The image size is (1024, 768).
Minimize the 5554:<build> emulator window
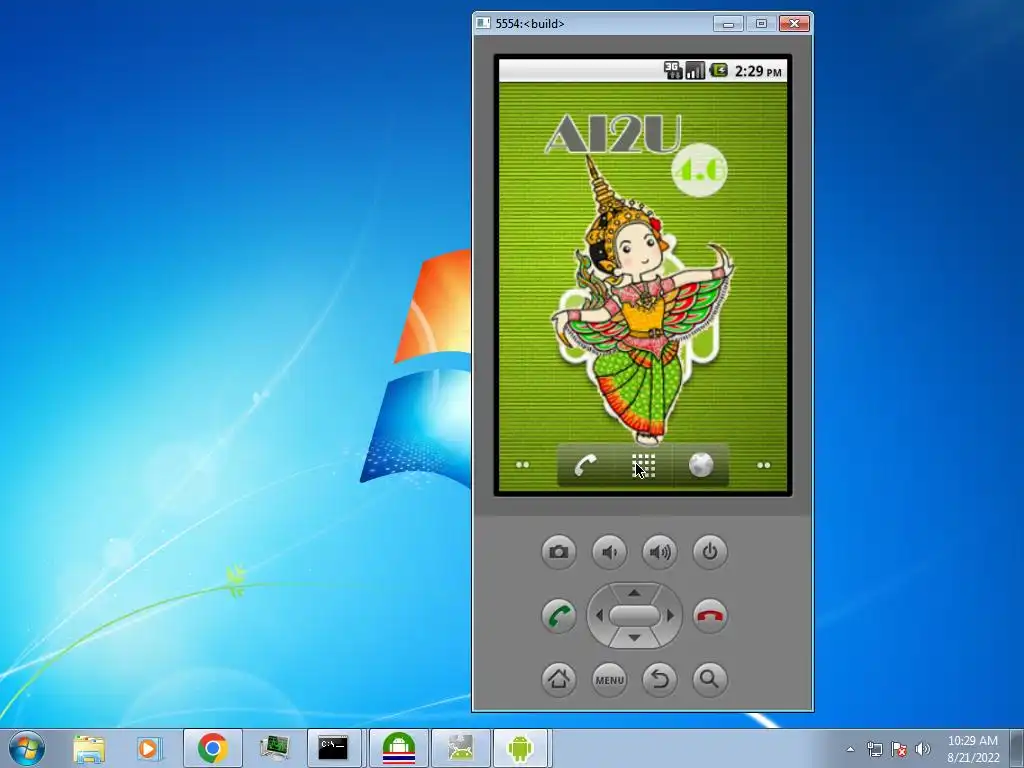728,24
